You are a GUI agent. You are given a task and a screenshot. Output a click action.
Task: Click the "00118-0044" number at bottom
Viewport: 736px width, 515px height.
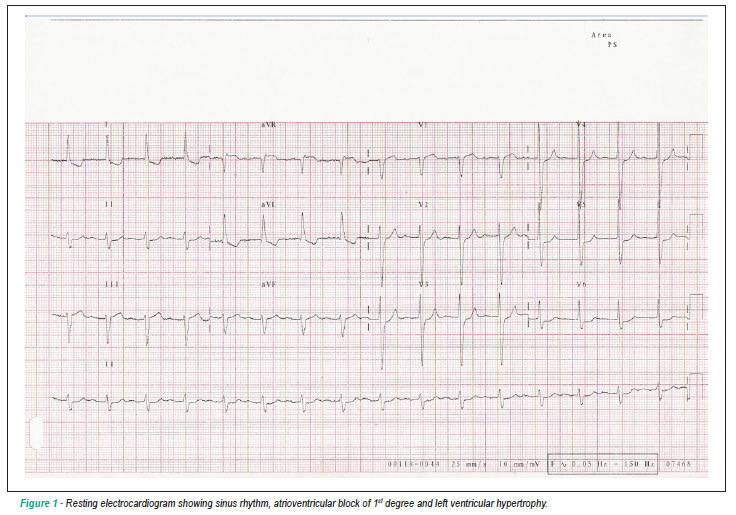point(414,464)
